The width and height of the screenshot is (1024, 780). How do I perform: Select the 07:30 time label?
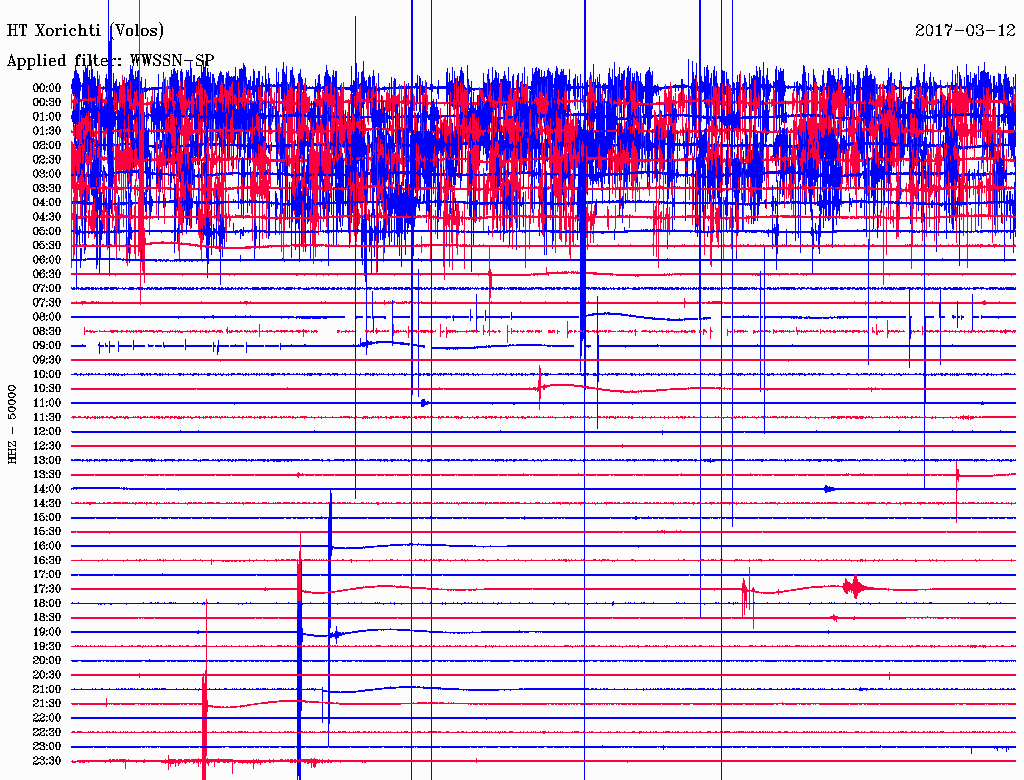(x=47, y=302)
